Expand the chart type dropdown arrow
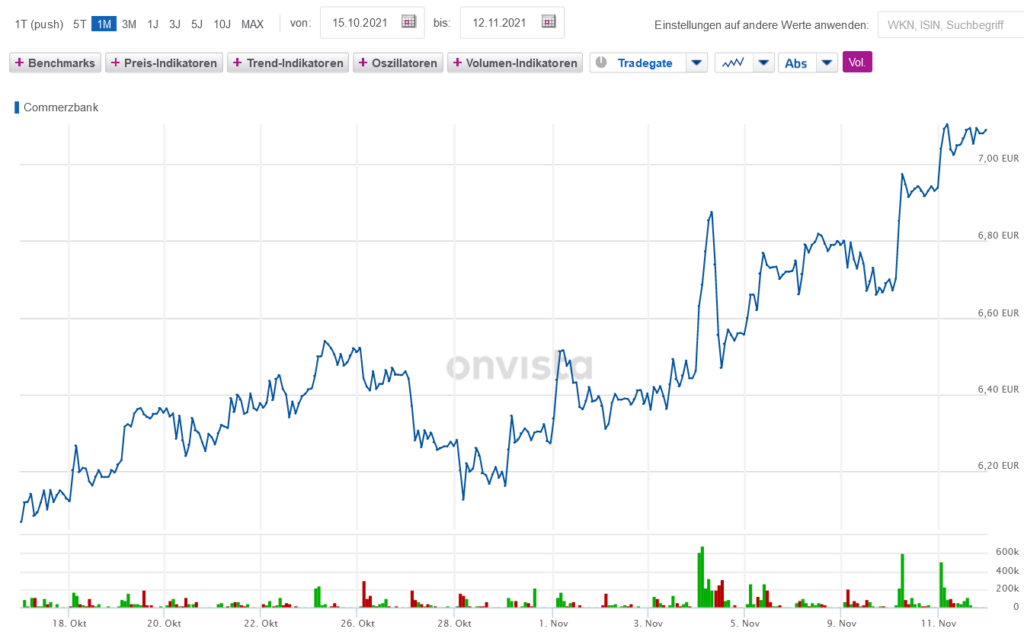 [x=763, y=63]
